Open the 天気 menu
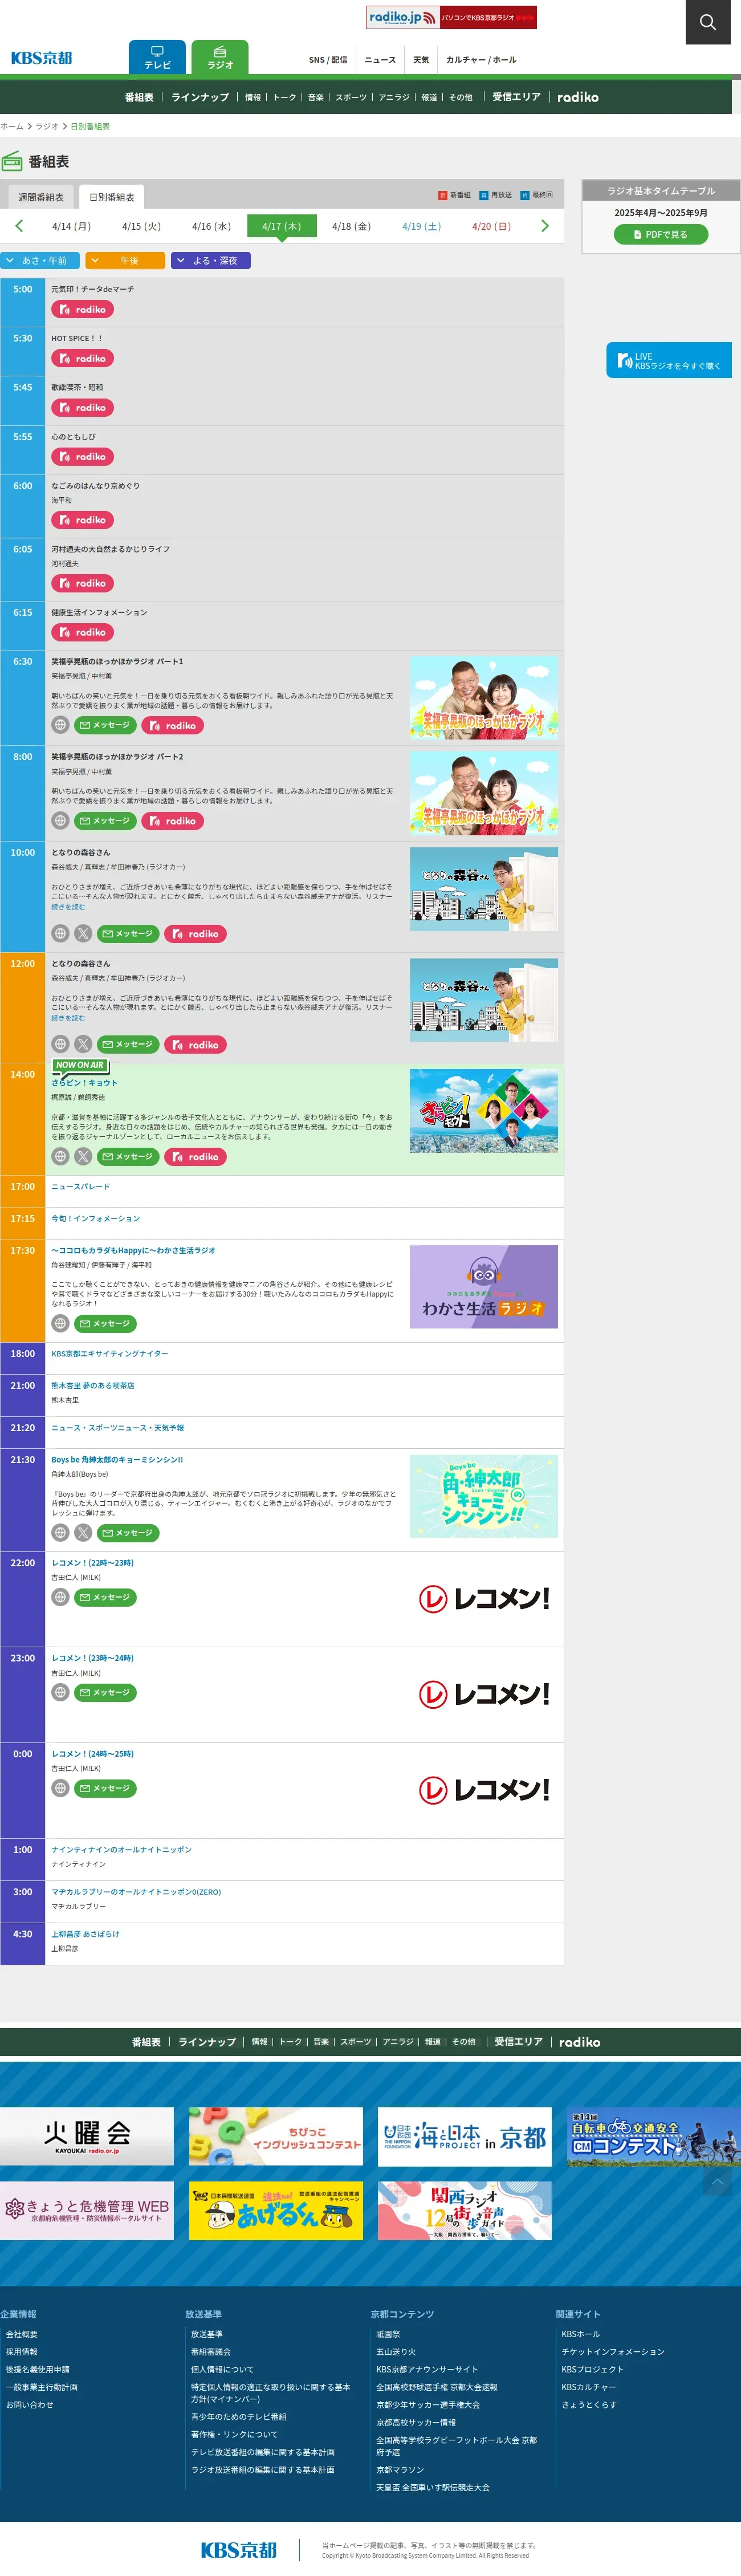Image resolution: width=741 pixels, height=2576 pixels. (x=421, y=60)
